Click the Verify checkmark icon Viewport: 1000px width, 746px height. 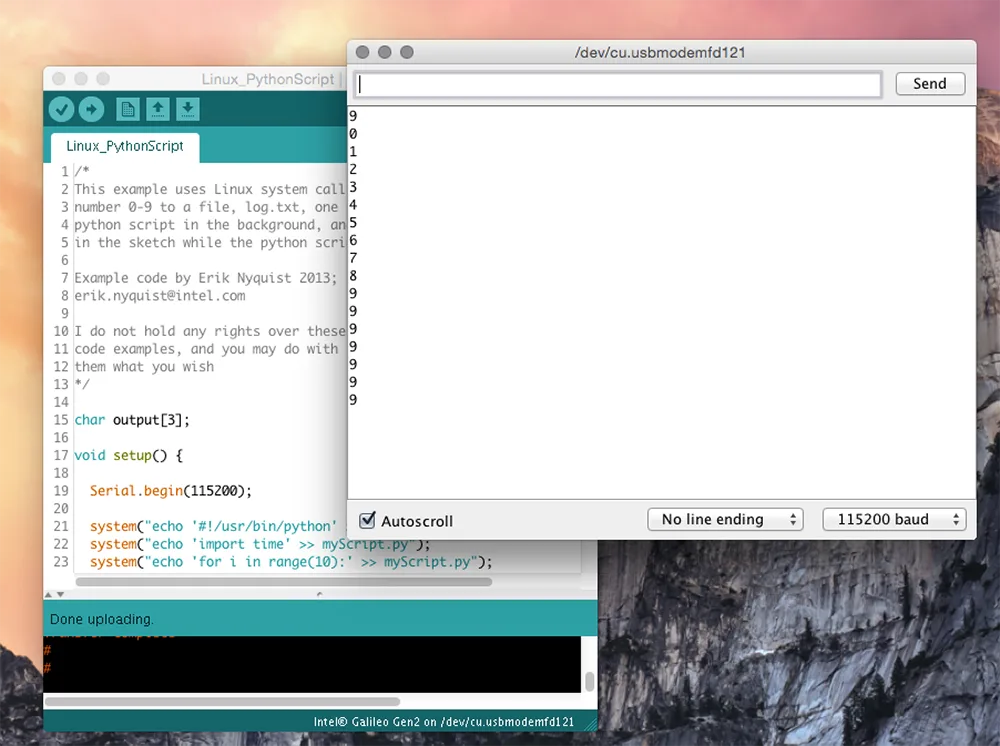click(x=61, y=110)
